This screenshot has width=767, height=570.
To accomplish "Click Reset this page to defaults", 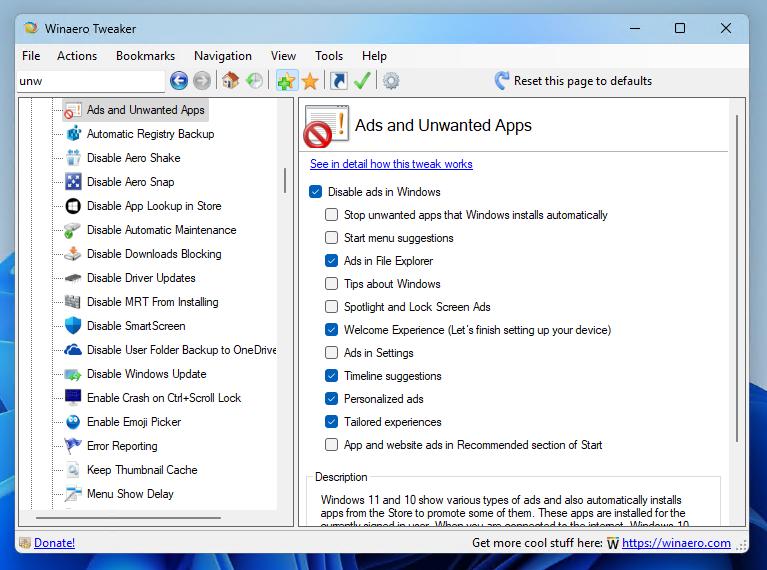I will pyautogui.click(x=583, y=81).
